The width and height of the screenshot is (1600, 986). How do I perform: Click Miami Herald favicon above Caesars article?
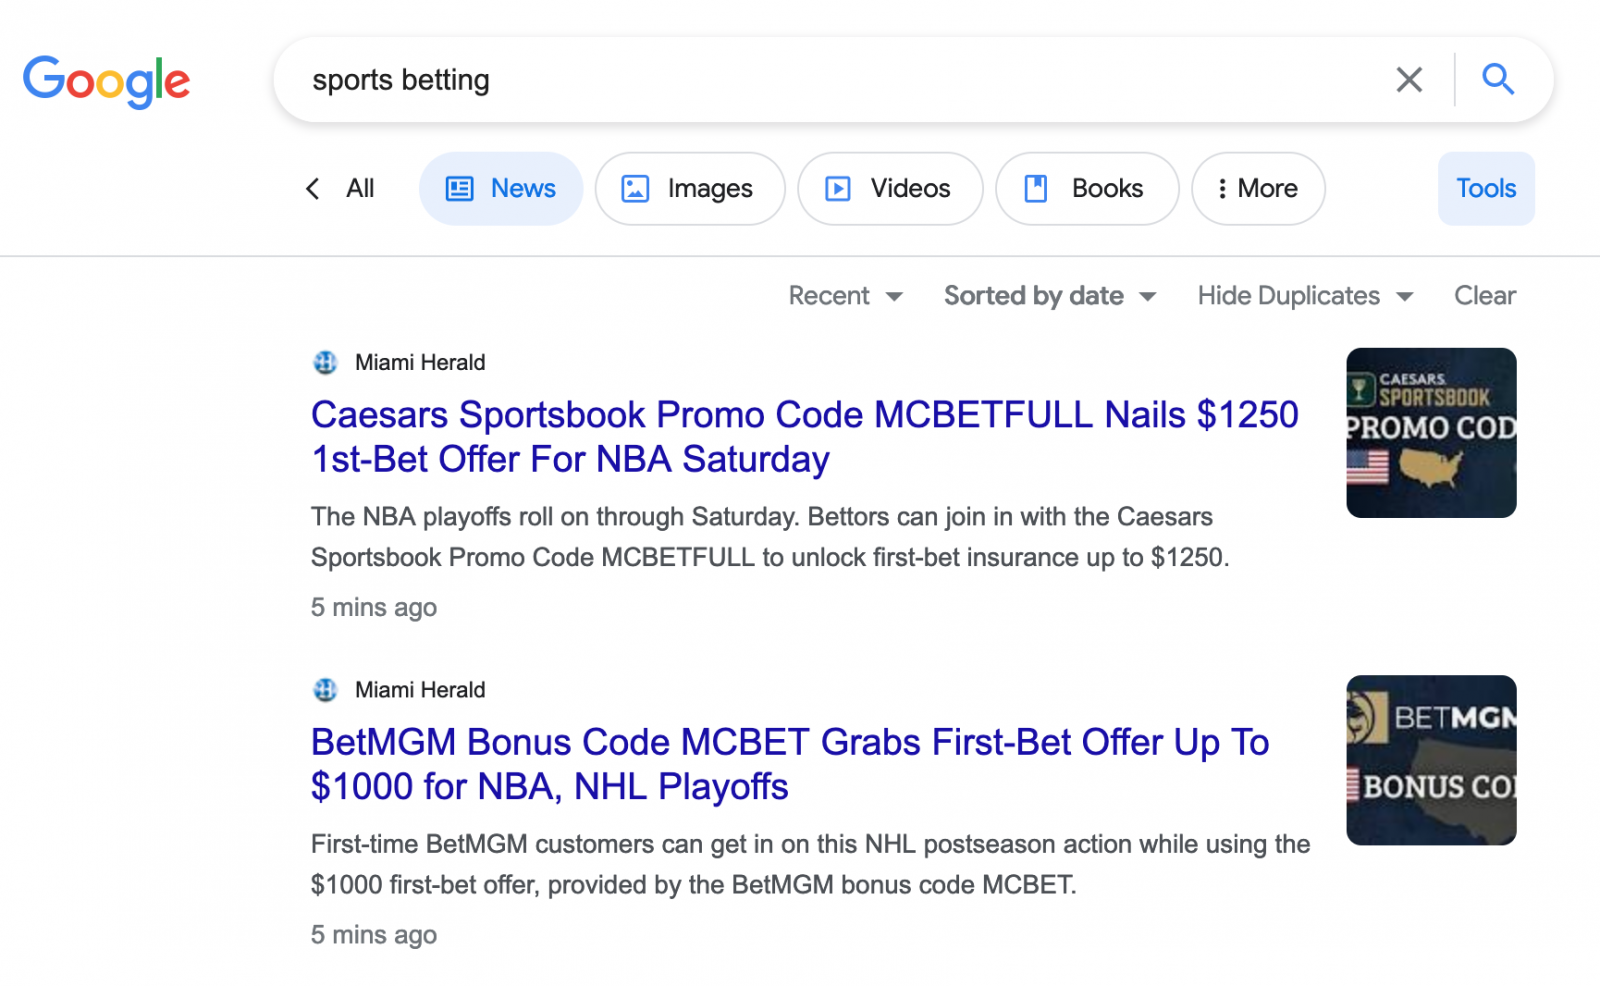tap(325, 363)
